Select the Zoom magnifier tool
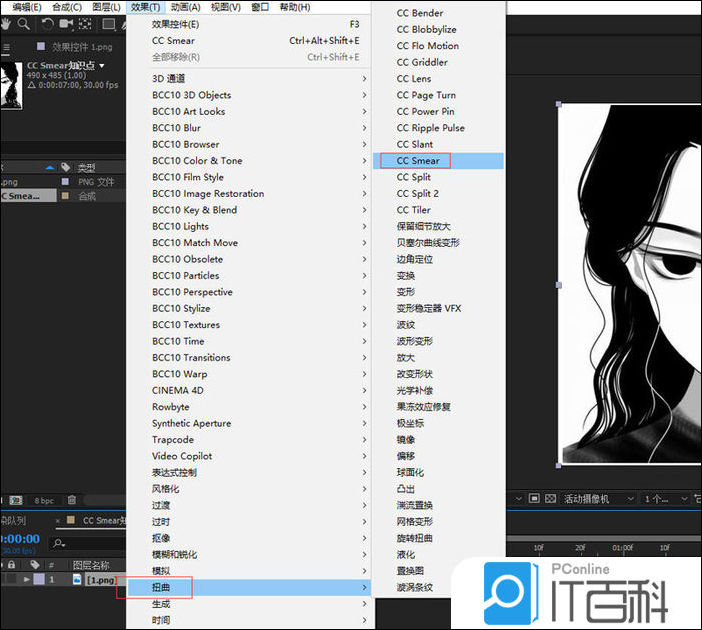The image size is (702, 630). coord(24,24)
